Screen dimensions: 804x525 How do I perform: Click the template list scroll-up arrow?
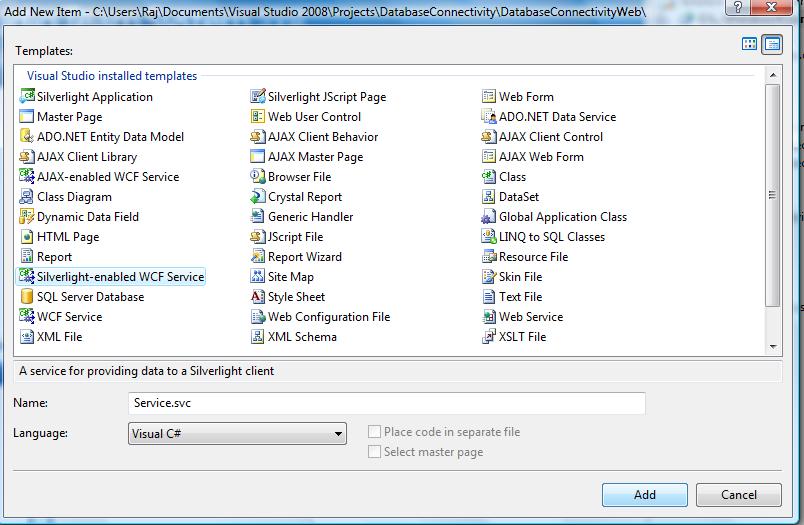(x=773, y=75)
